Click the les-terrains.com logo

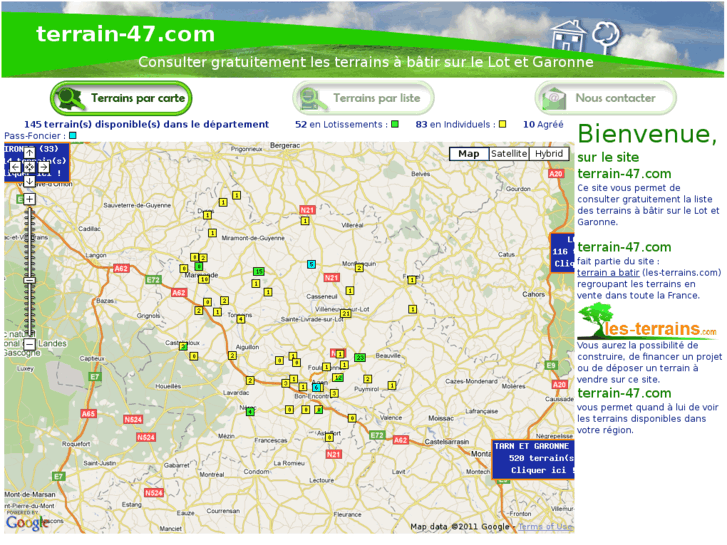(x=647, y=321)
